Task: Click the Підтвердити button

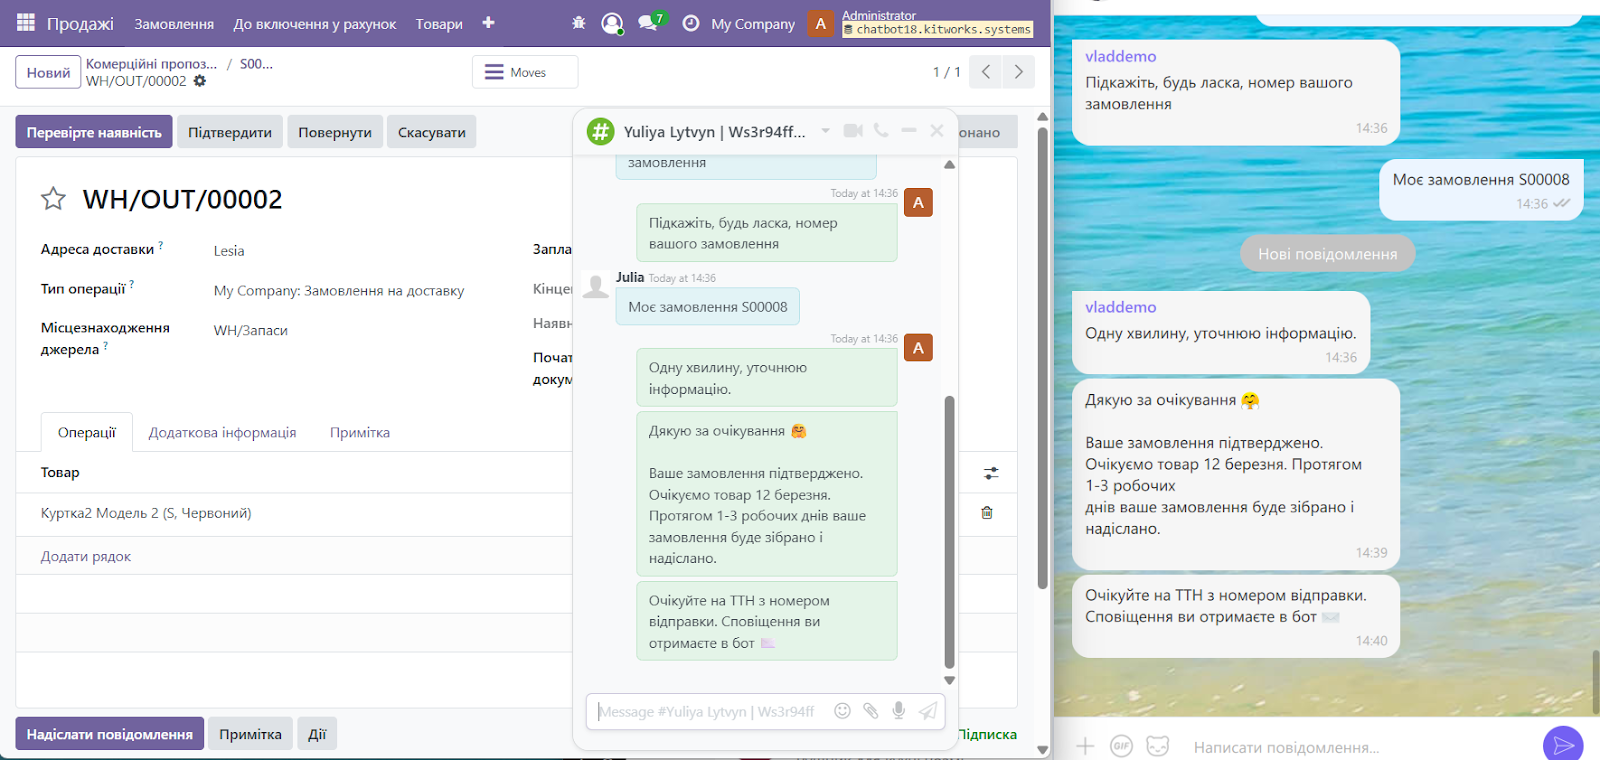Action: pos(230,132)
